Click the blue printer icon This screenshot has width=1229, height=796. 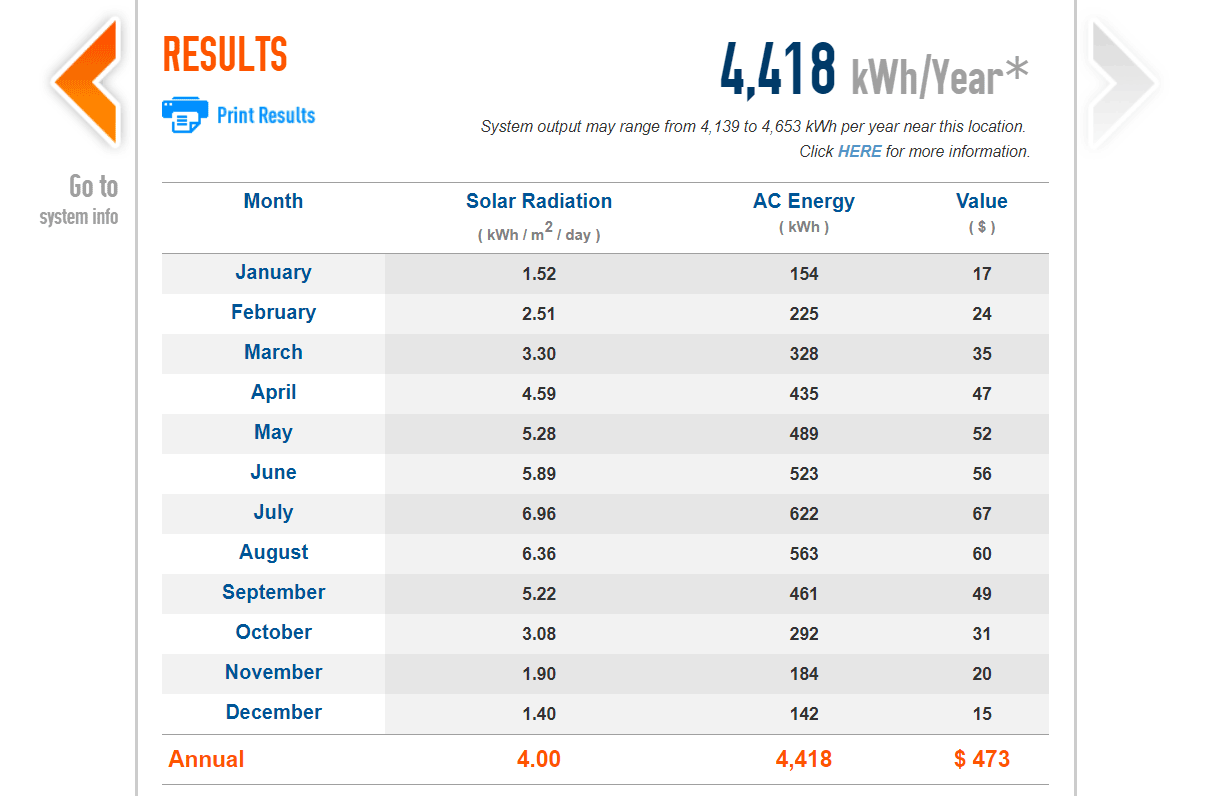184,115
